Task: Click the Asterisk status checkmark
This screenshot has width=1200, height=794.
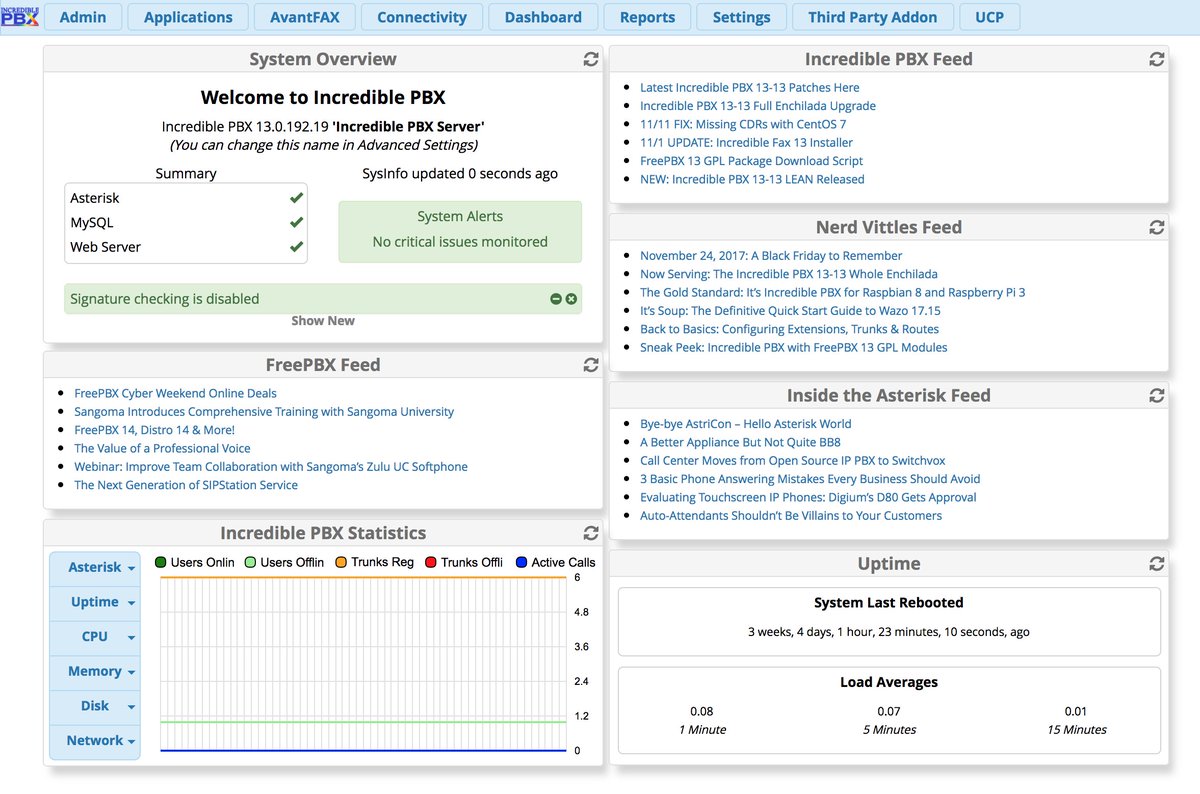Action: point(296,198)
